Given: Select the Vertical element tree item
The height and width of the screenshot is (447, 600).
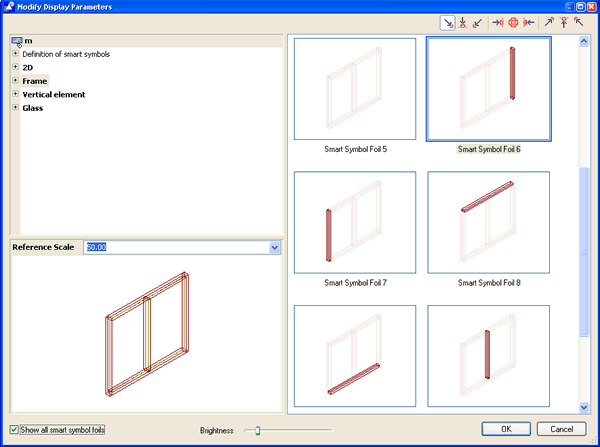Looking at the screenshot, I should [54, 95].
